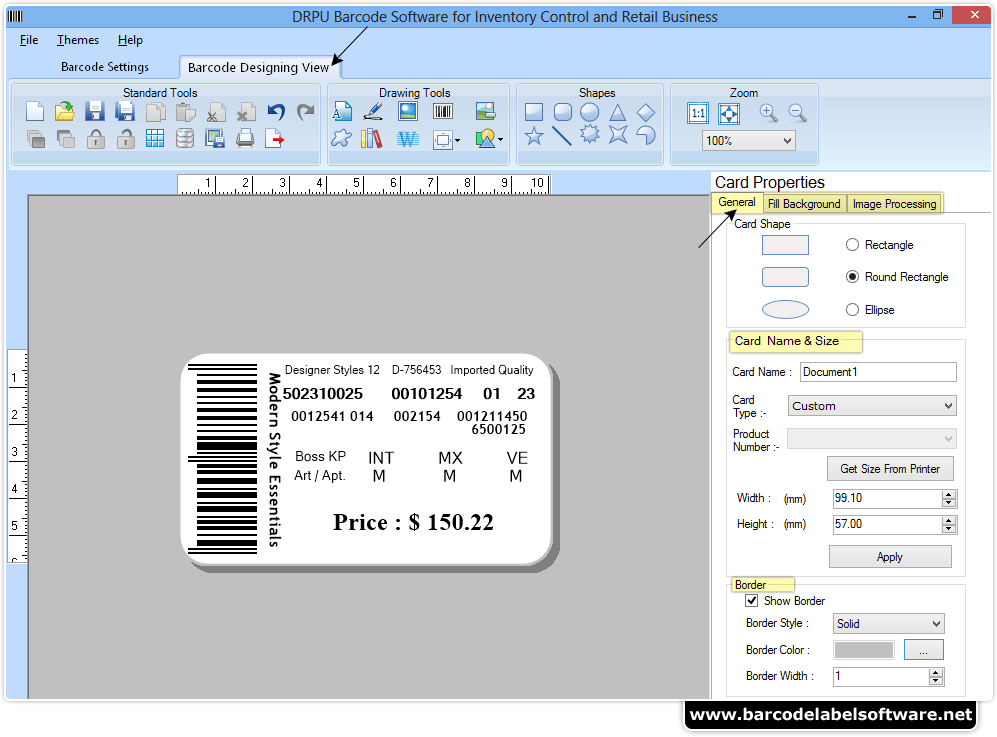Decrease card height with down spinner

tap(949, 528)
